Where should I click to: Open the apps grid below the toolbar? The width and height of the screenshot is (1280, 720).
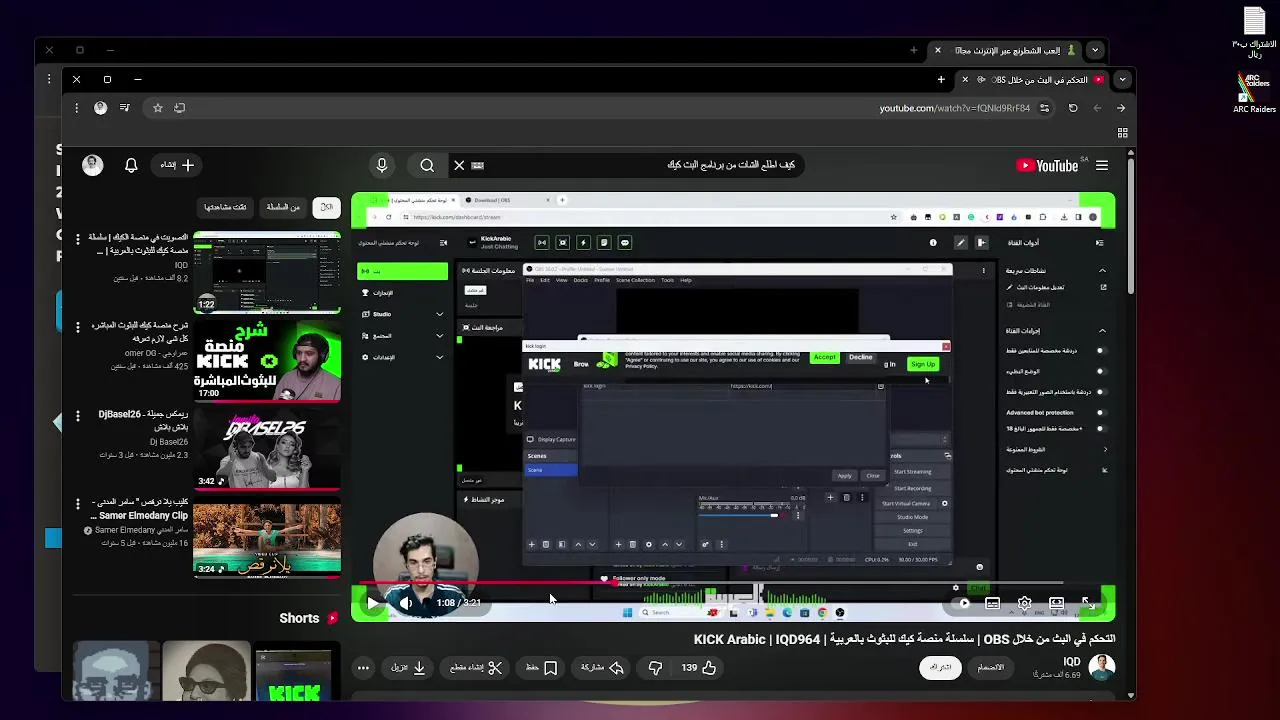(1122, 133)
